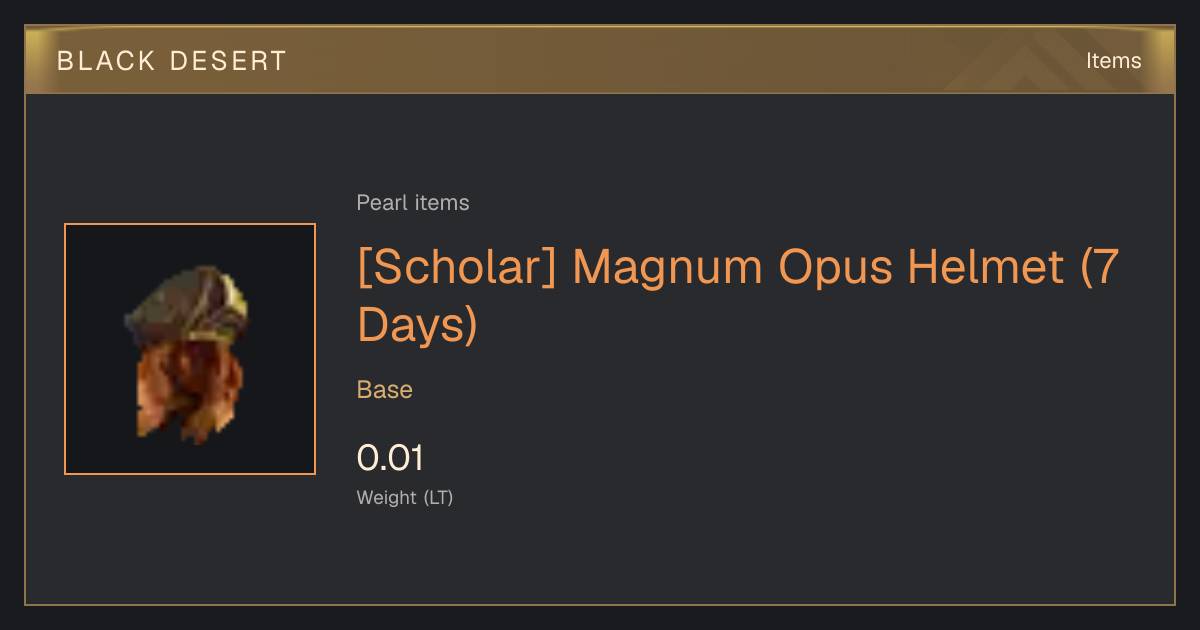This screenshot has width=1200, height=630.
Task: Click the 0.01 weight value
Action: point(390,458)
